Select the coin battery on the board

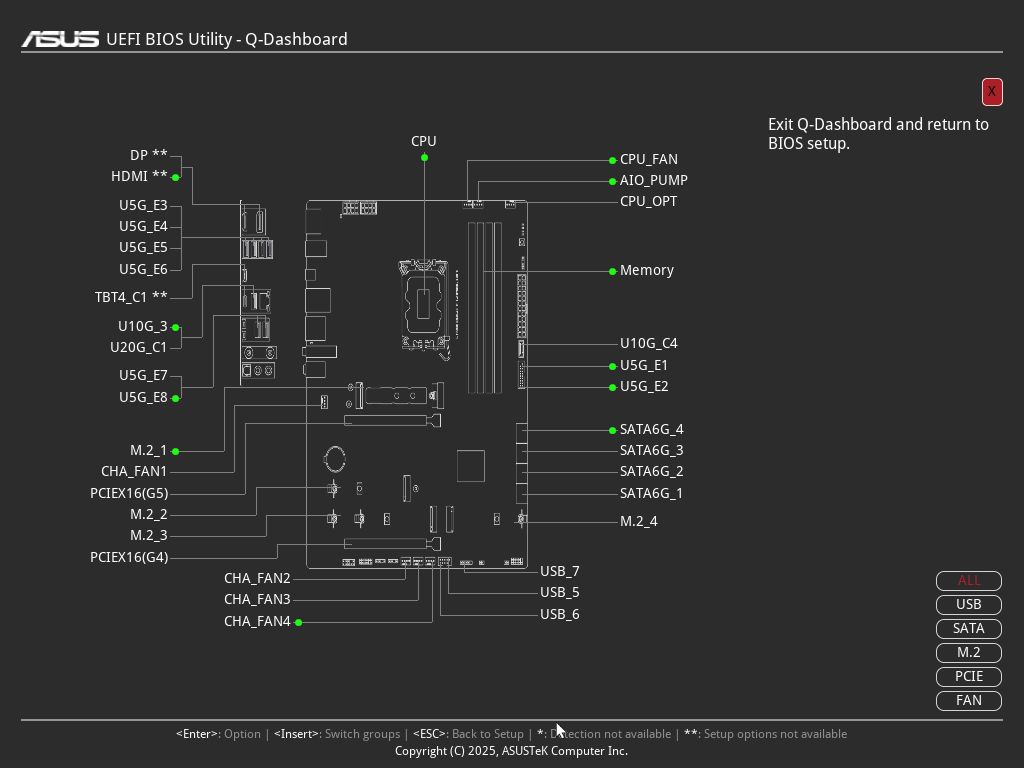pos(334,458)
